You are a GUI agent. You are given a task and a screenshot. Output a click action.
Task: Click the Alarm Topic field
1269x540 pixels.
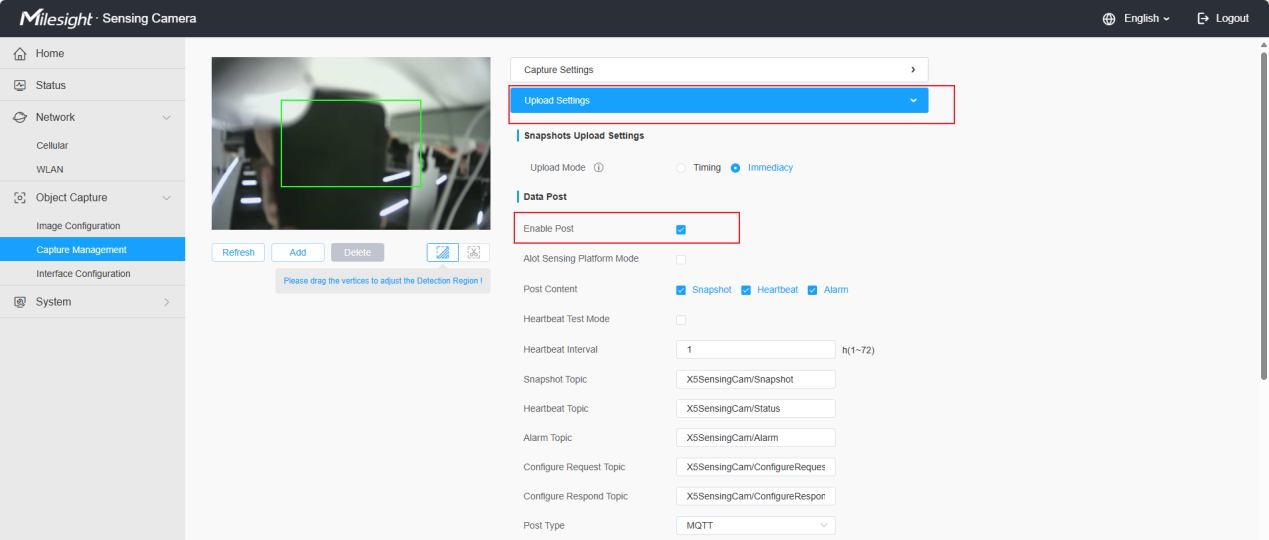(x=756, y=438)
